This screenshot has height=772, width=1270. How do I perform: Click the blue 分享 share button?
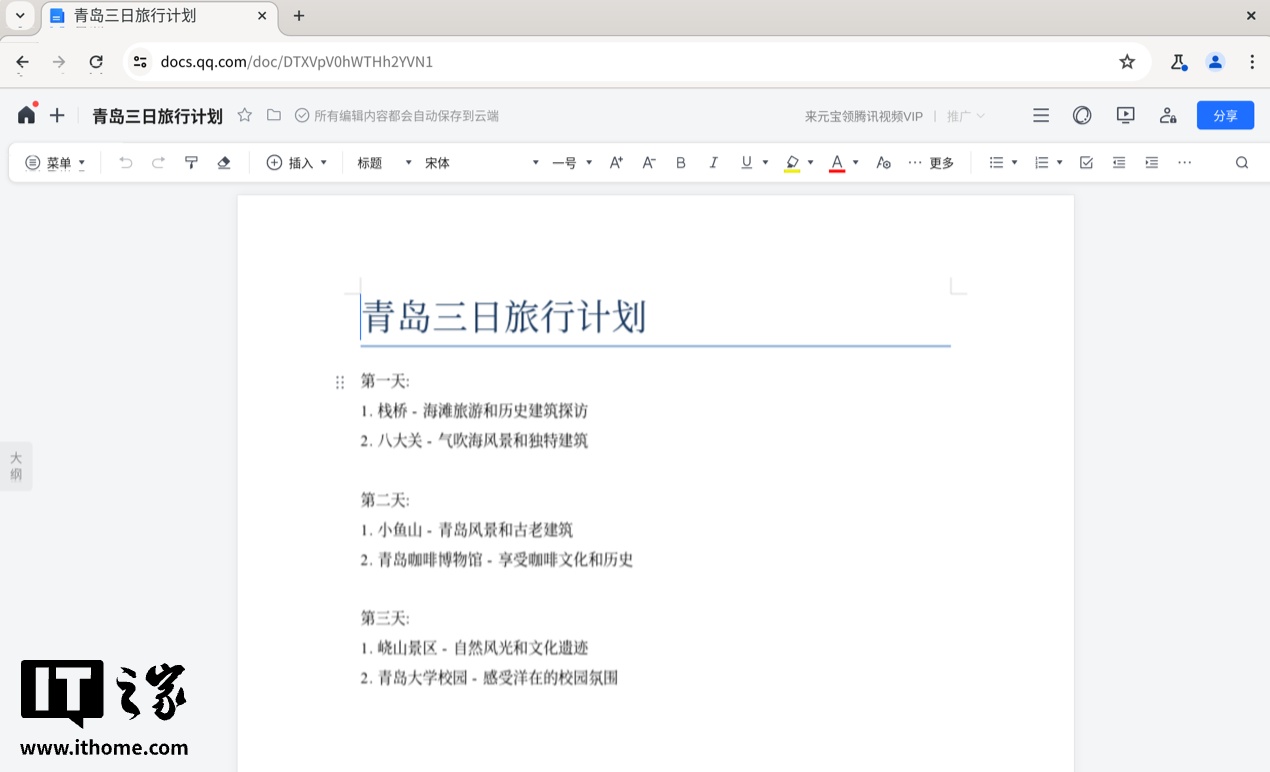(x=1225, y=115)
